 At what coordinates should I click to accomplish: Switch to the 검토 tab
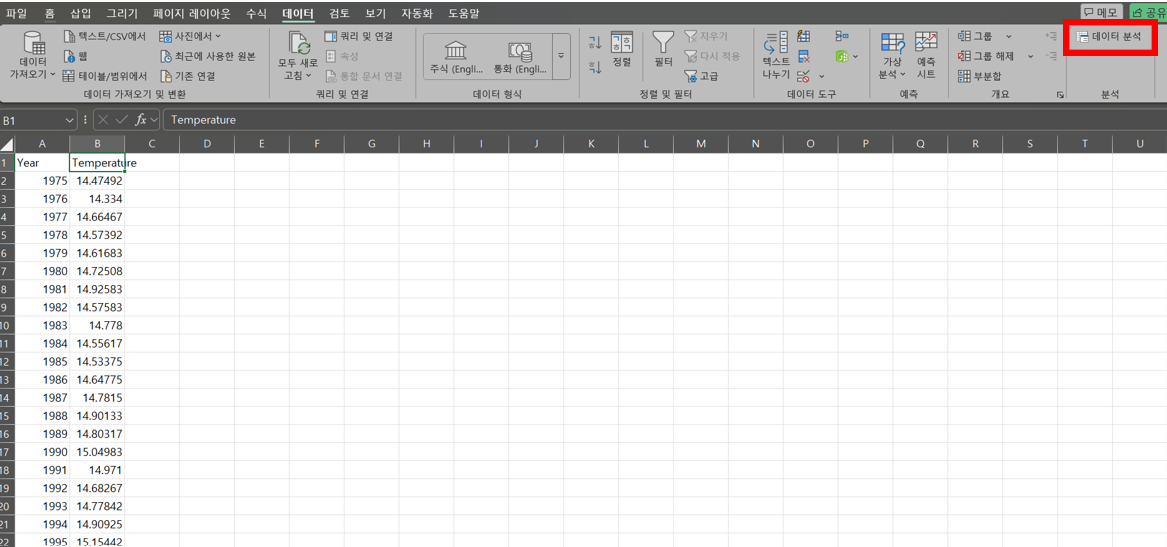339,13
